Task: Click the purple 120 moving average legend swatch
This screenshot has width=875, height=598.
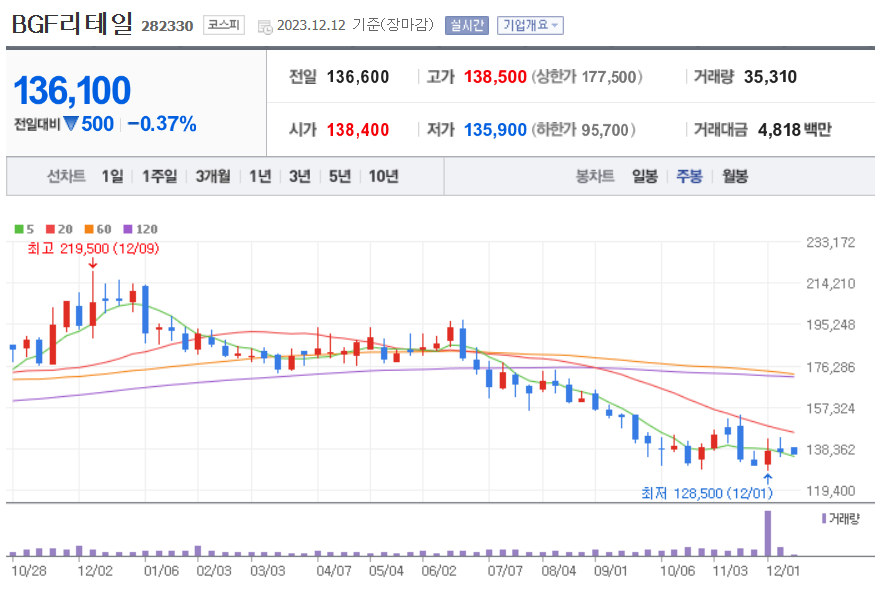Action: tap(128, 229)
